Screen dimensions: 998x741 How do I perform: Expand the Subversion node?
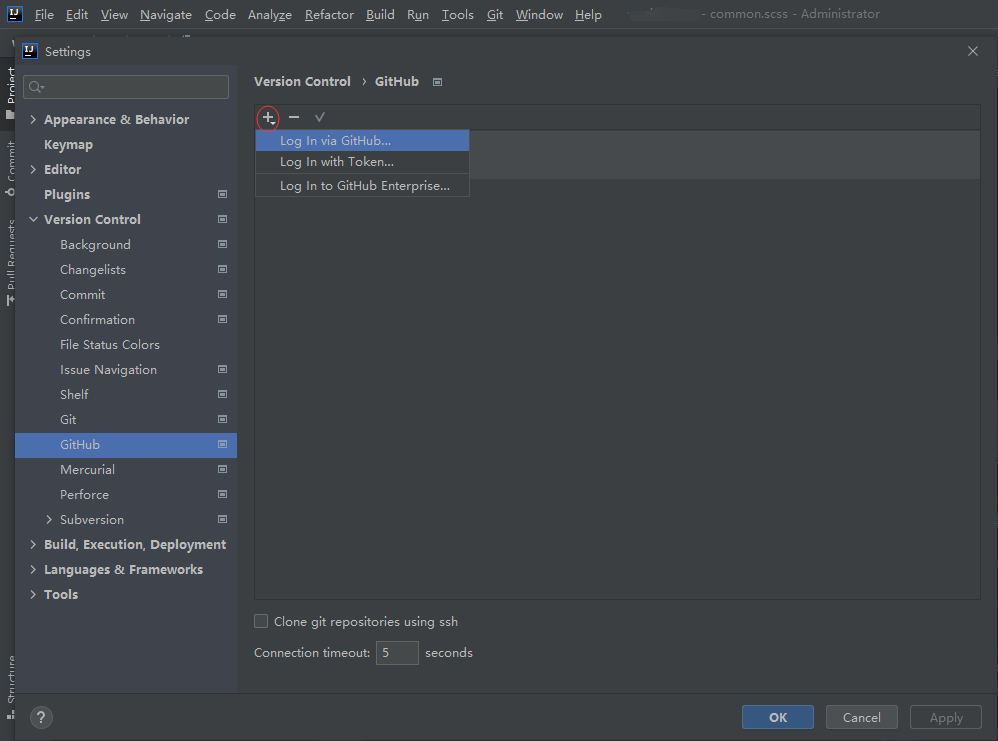tap(49, 519)
